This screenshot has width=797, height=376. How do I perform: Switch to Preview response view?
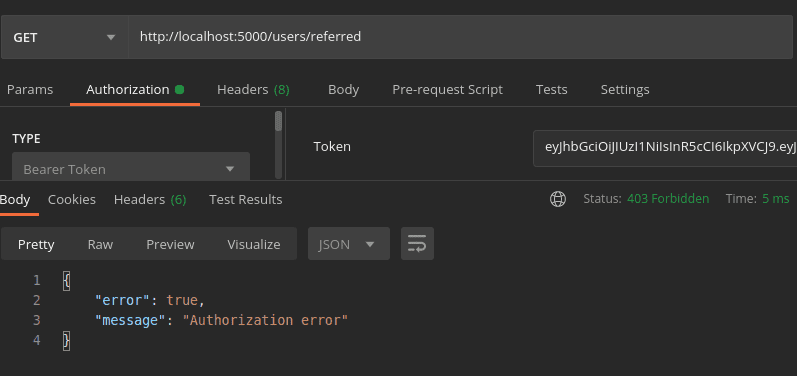[170, 244]
